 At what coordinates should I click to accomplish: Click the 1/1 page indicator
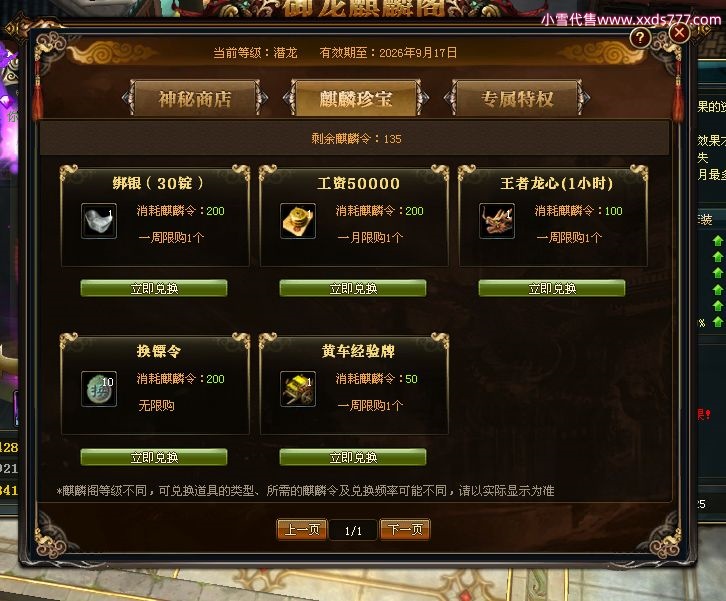tap(353, 531)
